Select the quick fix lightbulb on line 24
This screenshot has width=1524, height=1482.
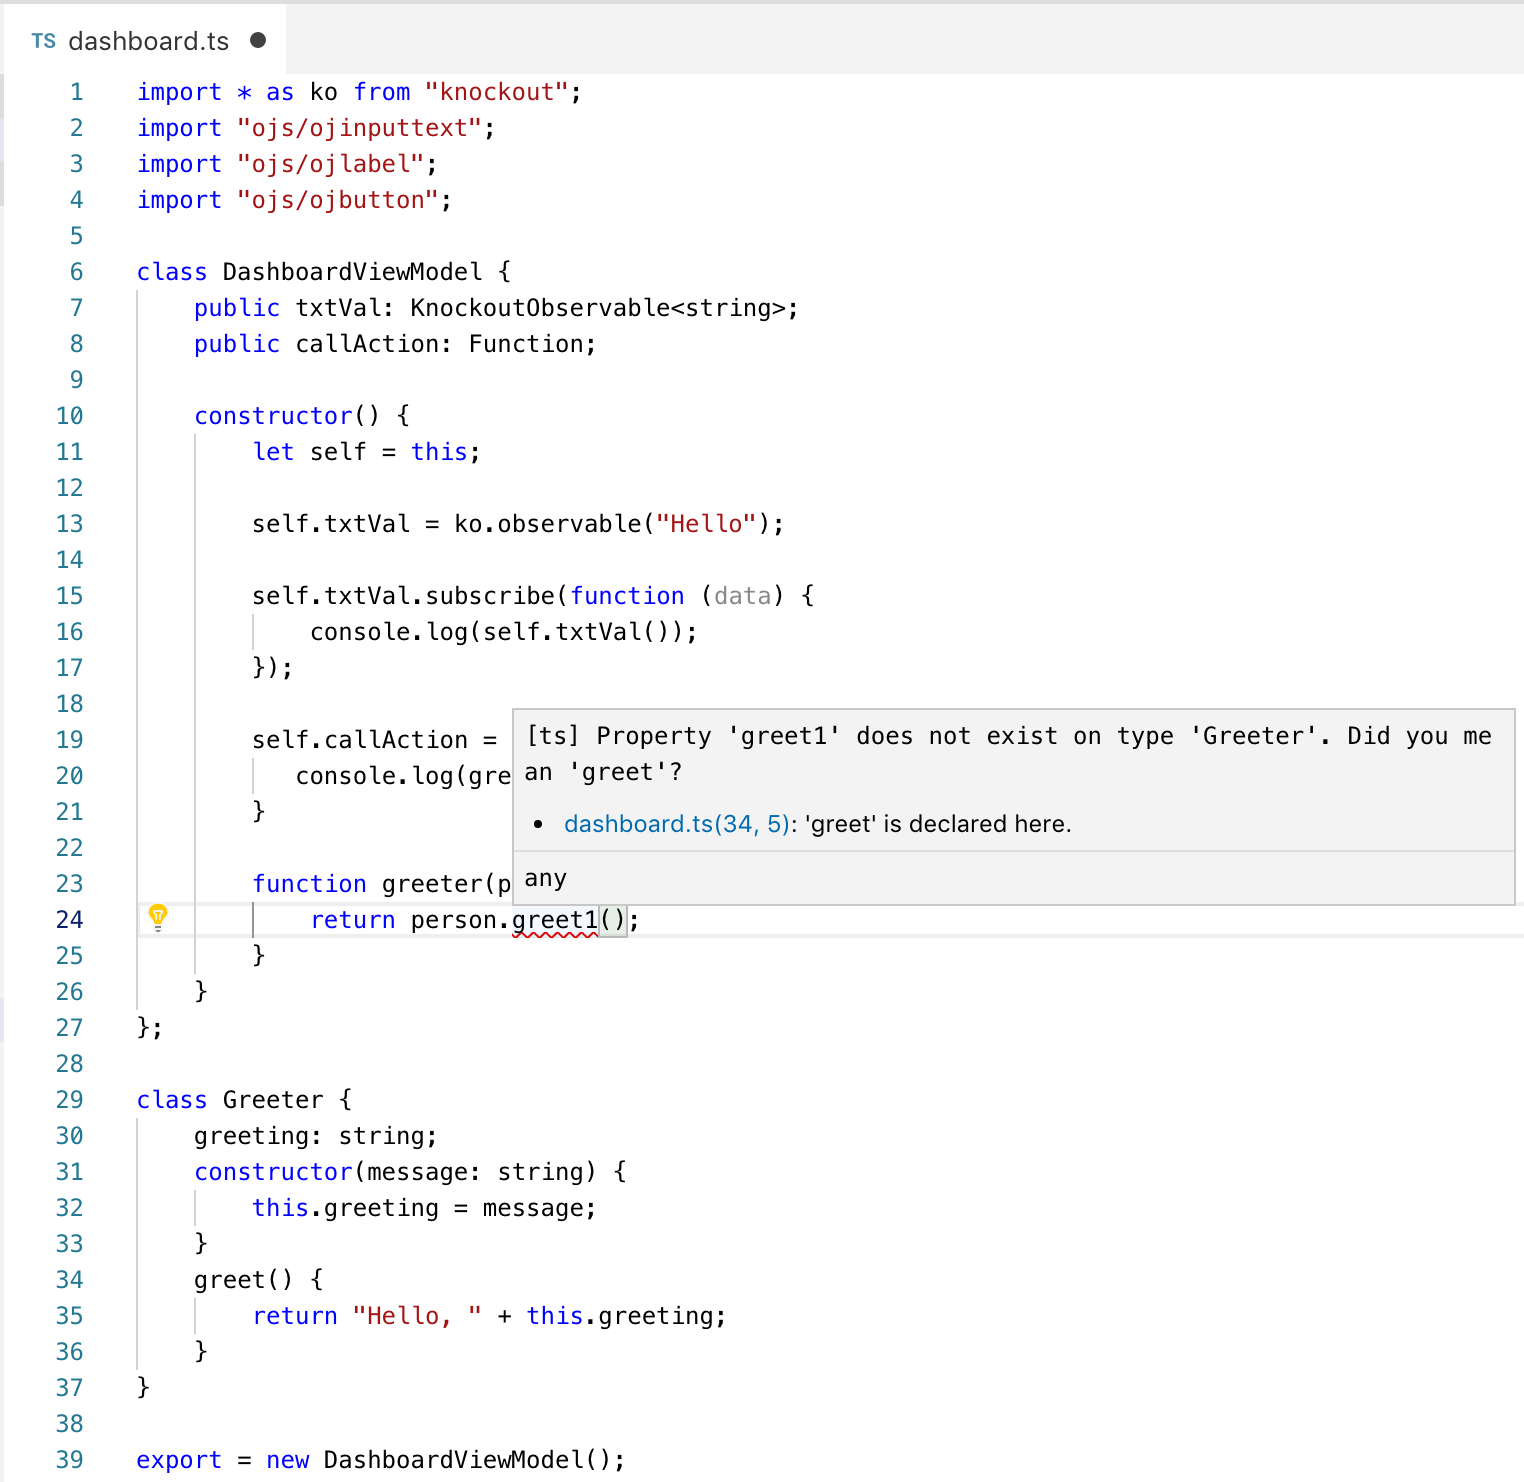pyautogui.click(x=160, y=916)
